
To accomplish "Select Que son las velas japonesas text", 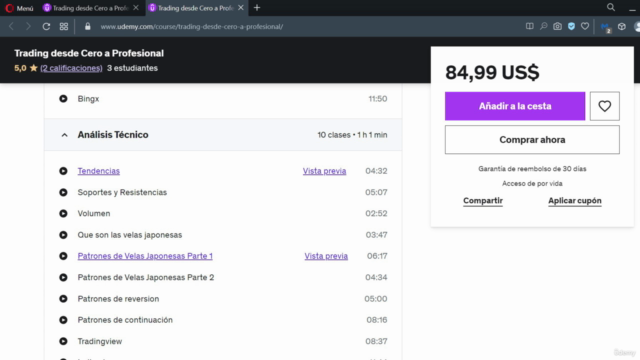I will (x=130, y=235).
